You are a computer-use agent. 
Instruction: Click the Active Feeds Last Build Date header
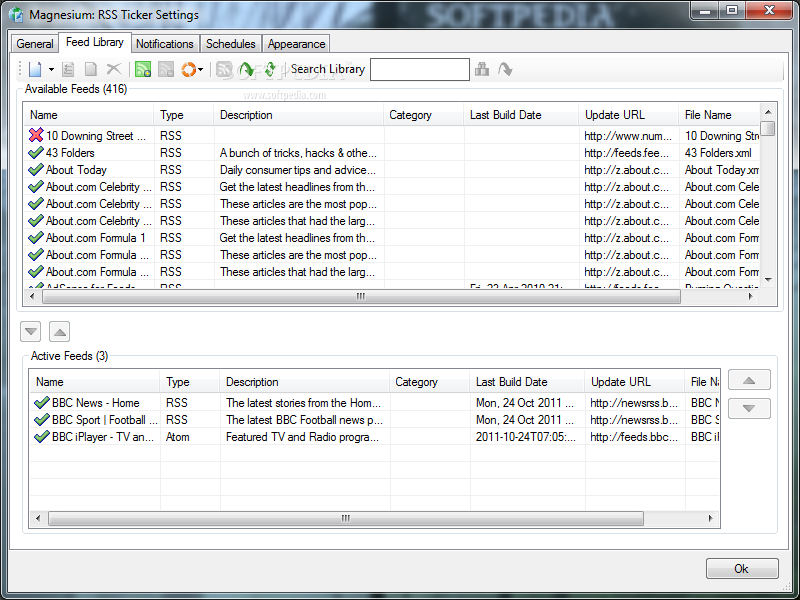[x=527, y=382]
